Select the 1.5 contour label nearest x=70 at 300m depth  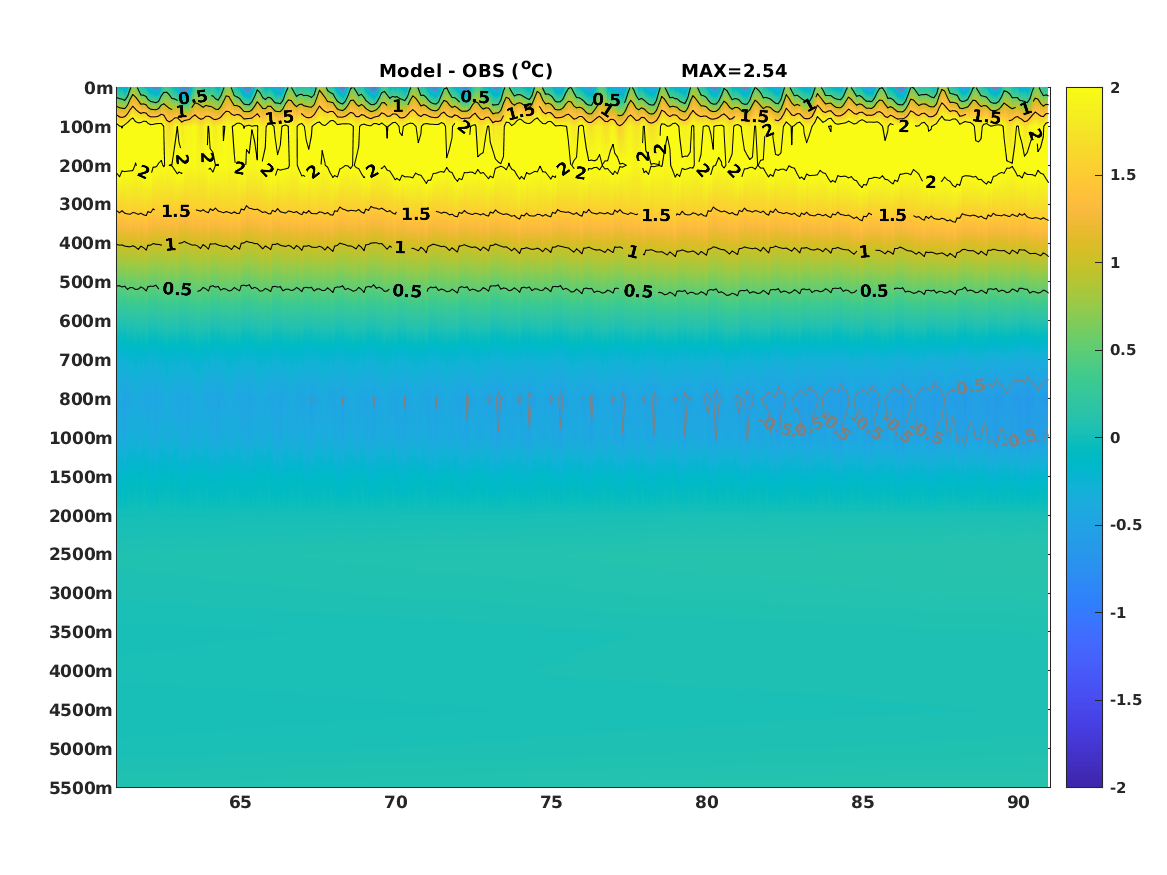[x=416, y=214]
